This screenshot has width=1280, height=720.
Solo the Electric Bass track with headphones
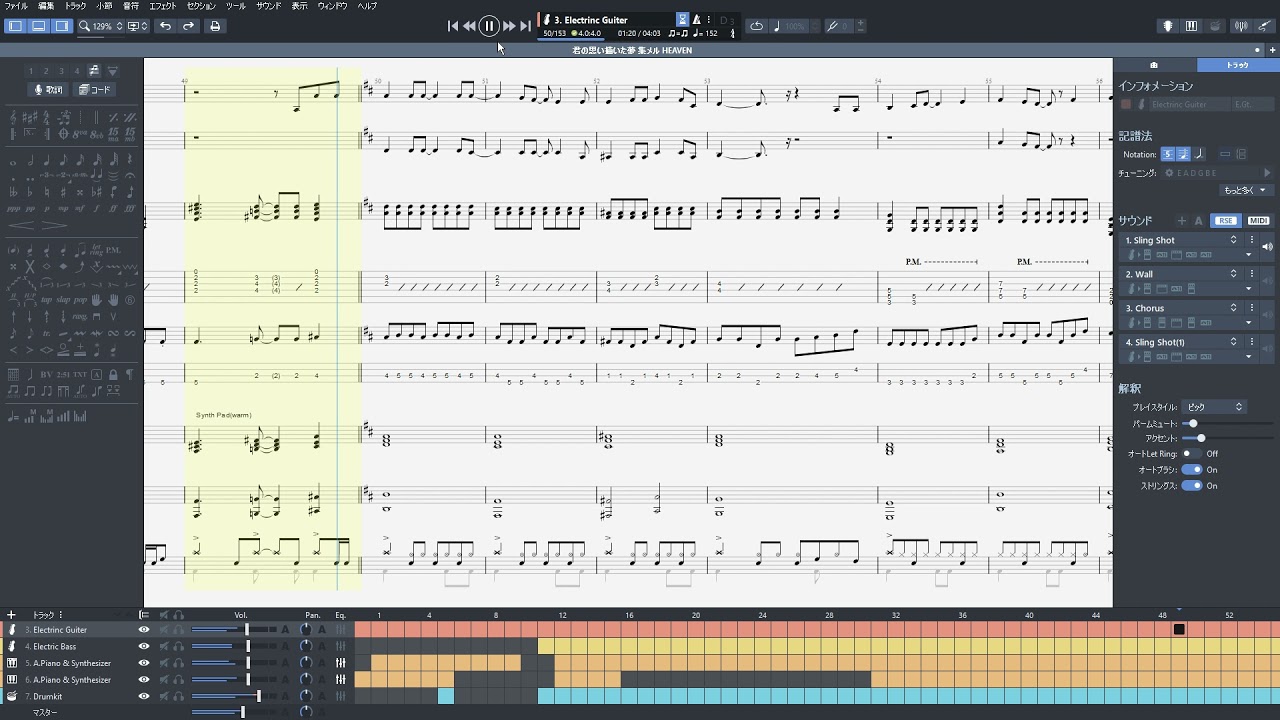178,647
